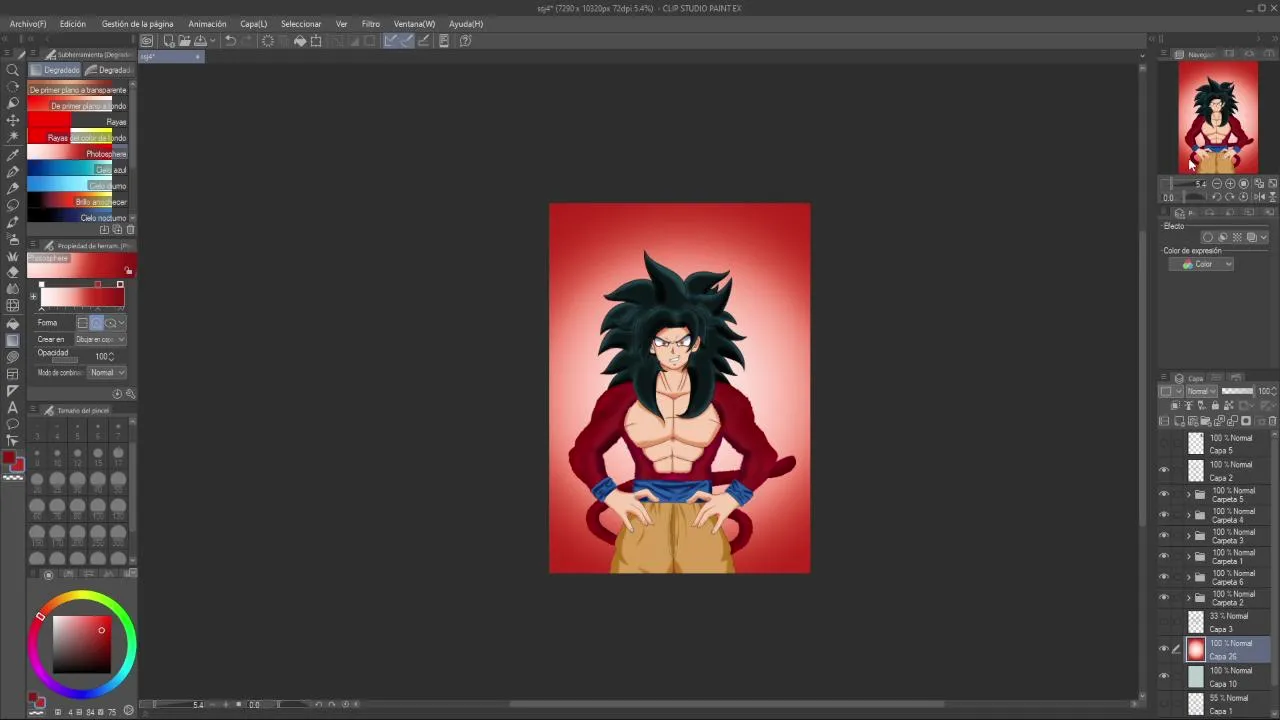1280x720 pixels.
Task: Open the layer blending mode Normal dropdown
Action: click(x=1200, y=391)
